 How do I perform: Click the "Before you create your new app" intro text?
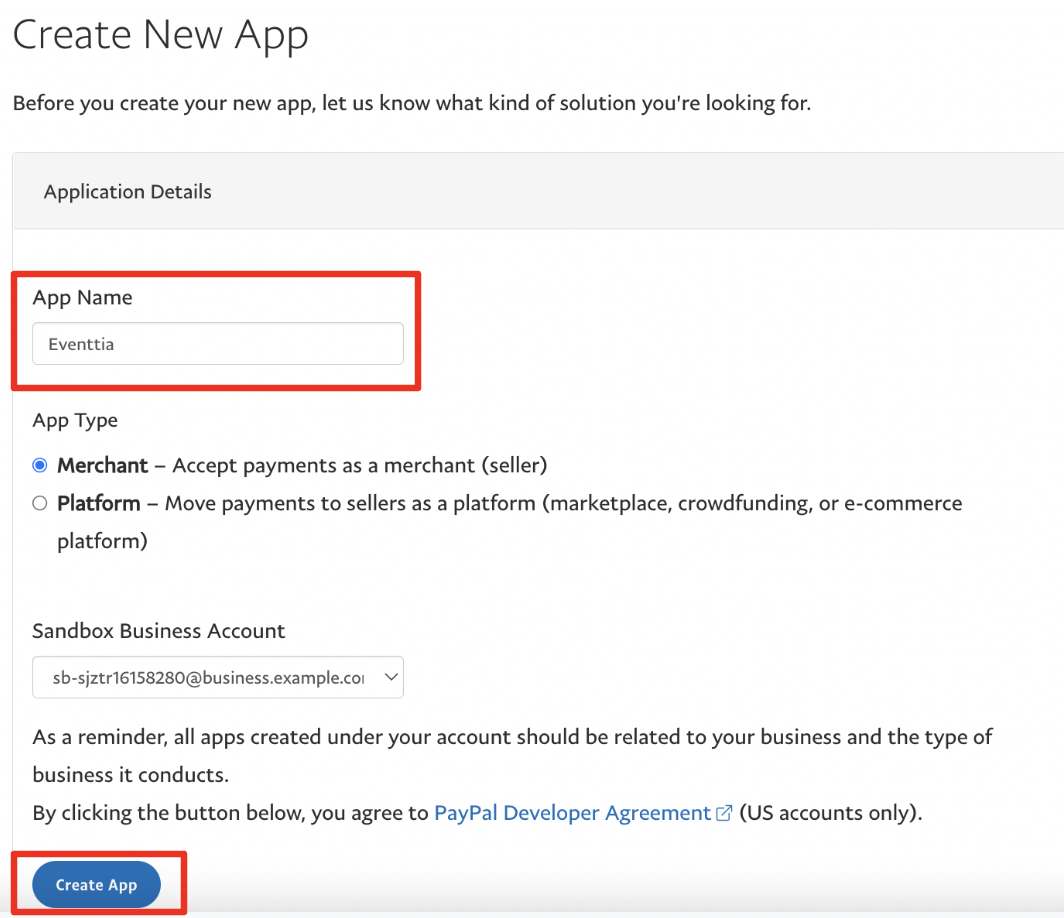411,103
